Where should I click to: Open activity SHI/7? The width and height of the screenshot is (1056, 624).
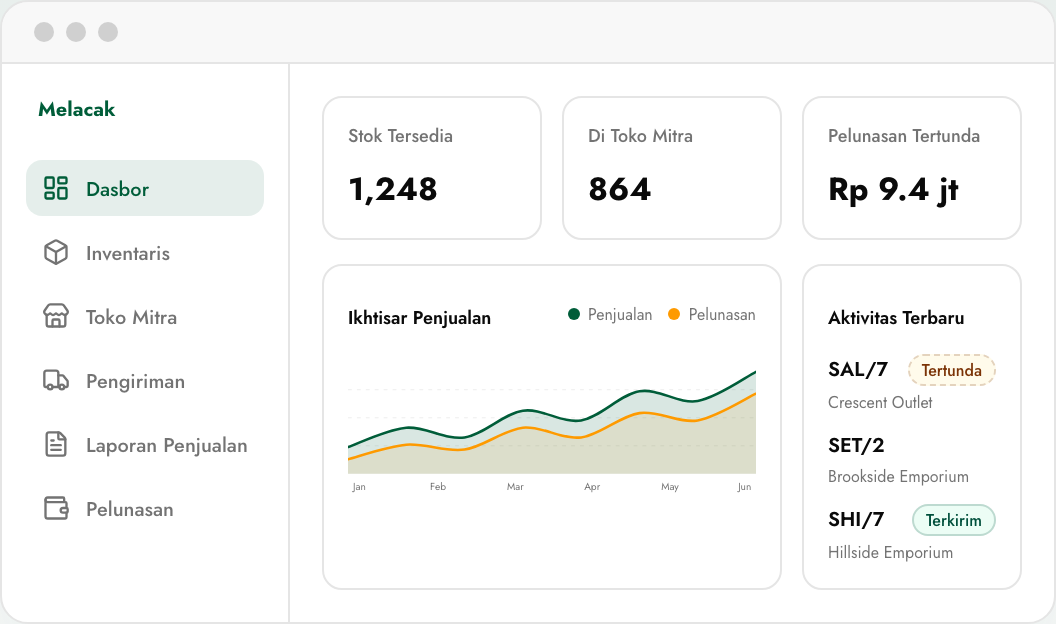tap(855, 519)
